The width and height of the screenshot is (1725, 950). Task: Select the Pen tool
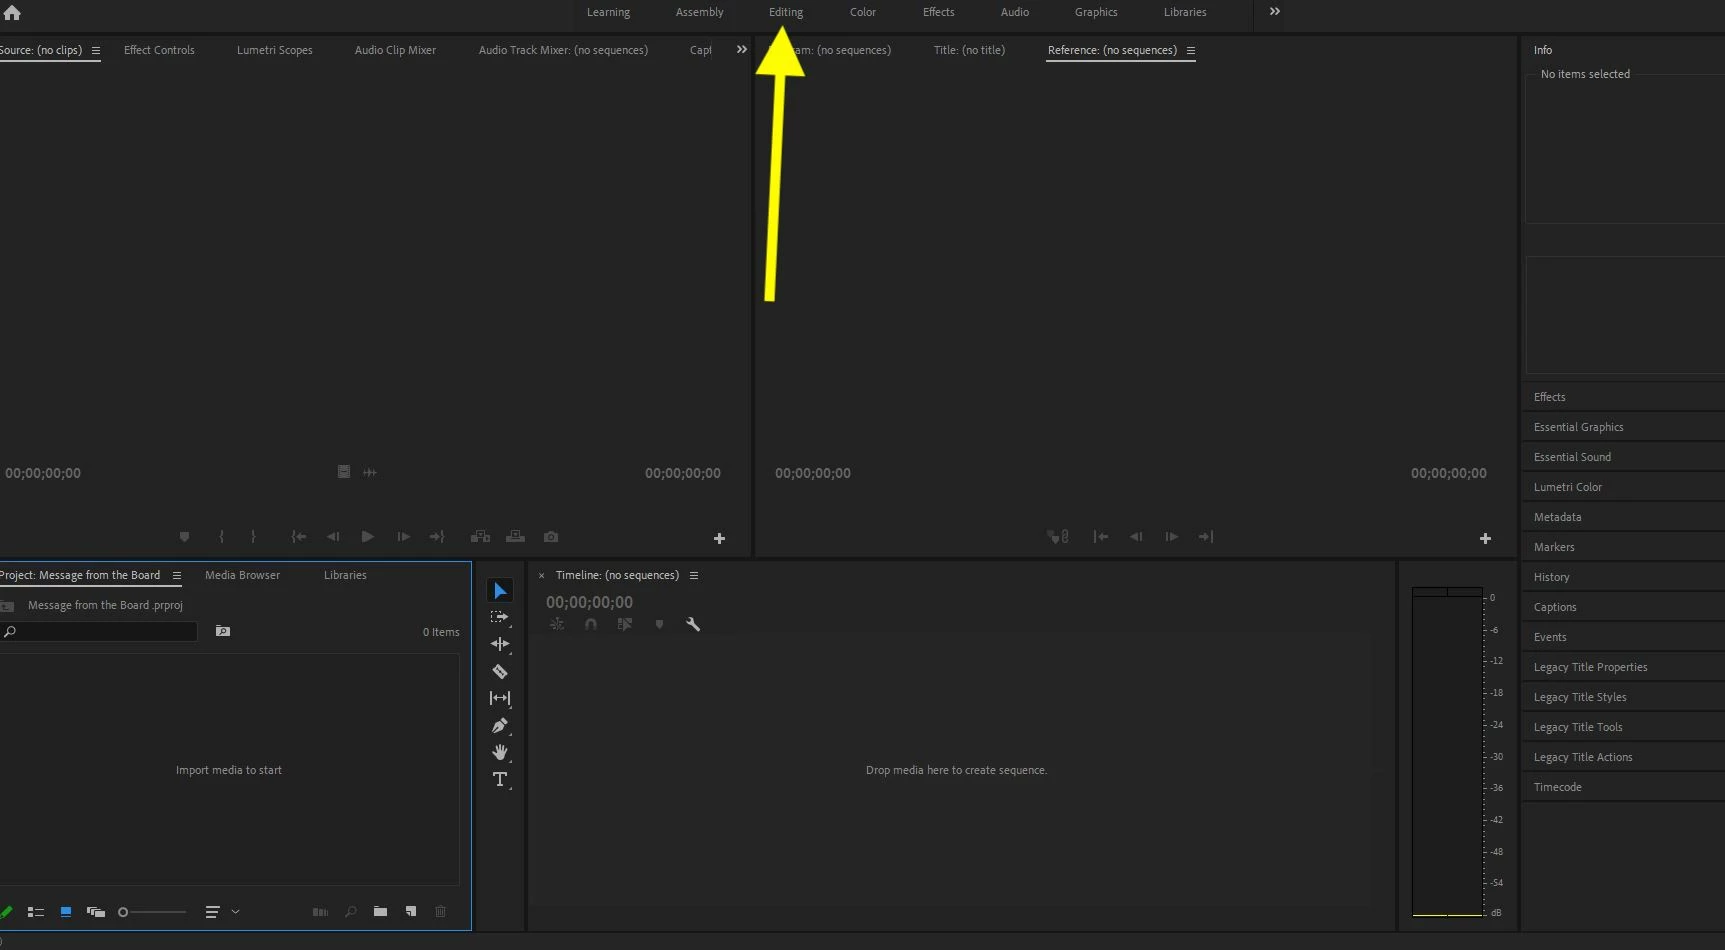coord(500,726)
